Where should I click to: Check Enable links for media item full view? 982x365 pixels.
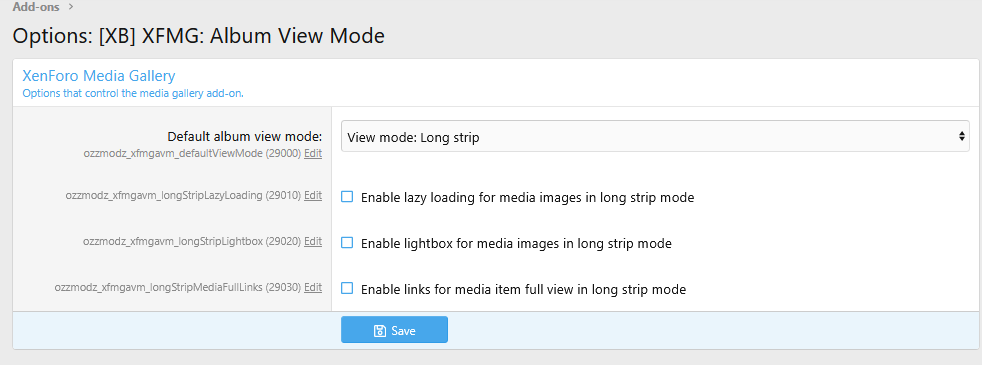[347, 289]
